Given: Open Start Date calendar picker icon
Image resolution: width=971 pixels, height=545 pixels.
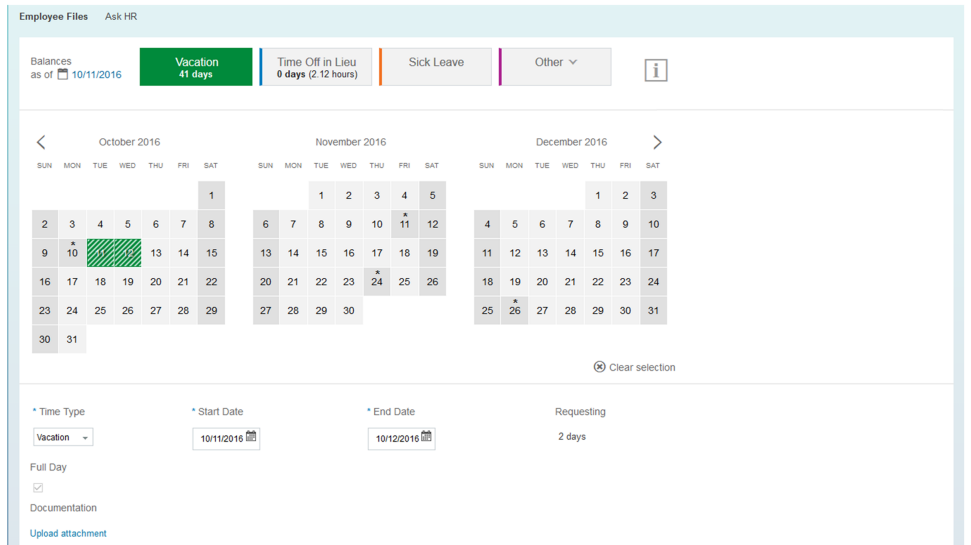Looking at the screenshot, I should [251, 437].
